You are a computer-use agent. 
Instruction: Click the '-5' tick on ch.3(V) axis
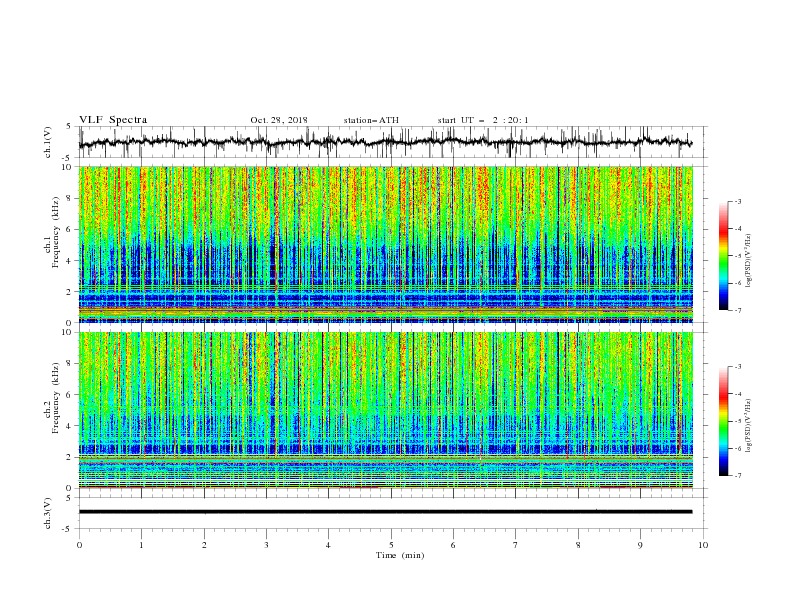pyautogui.click(x=67, y=529)
